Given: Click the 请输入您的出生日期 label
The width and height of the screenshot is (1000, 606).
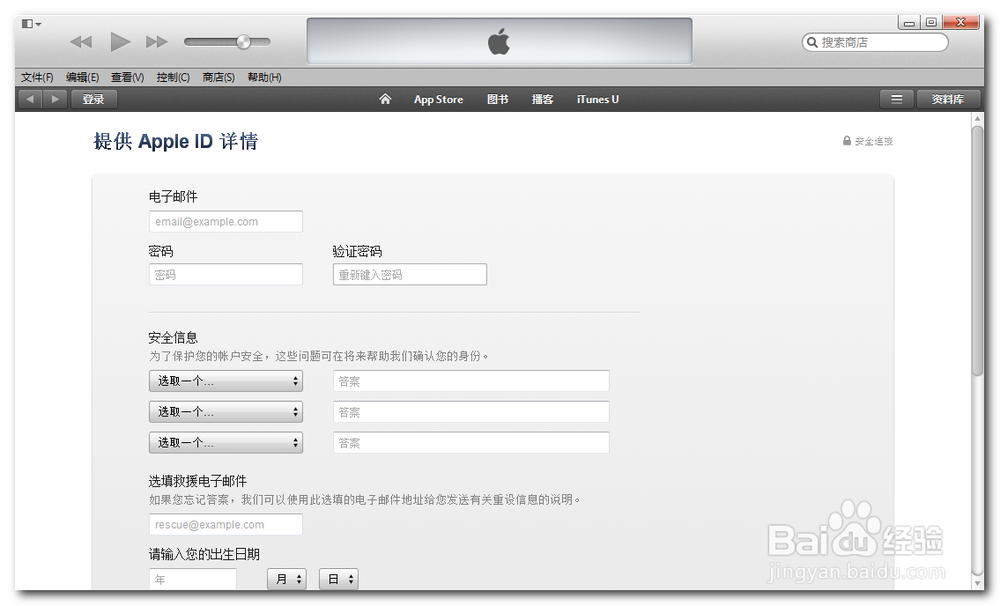Looking at the screenshot, I should pyautogui.click(x=204, y=554).
